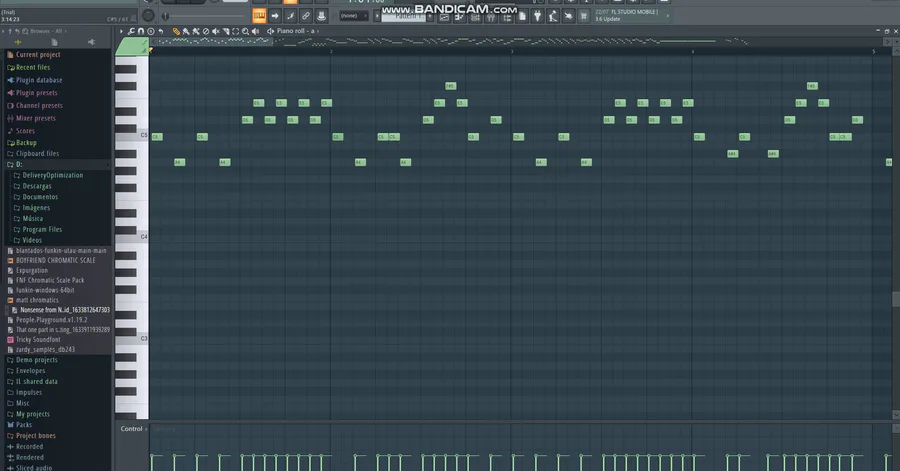Open the plugin picker plug icon
Image resolution: width=900 pixels, height=471 pixels.
point(537,16)
